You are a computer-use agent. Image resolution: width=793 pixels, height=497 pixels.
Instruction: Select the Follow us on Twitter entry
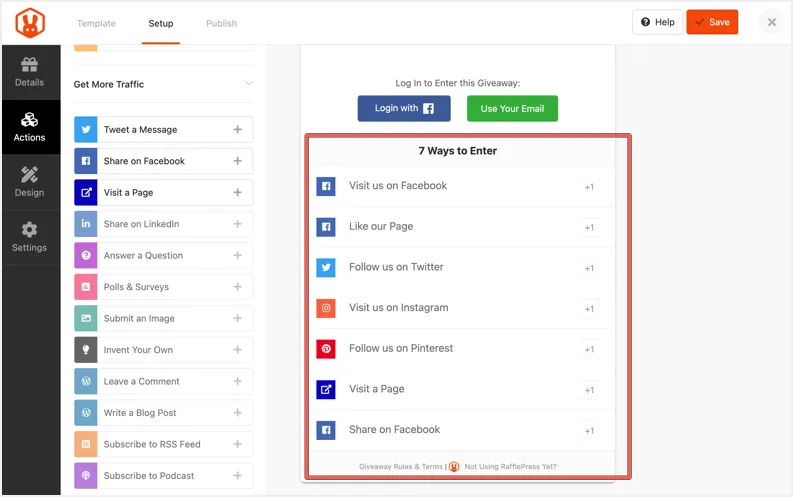pos(396,267)
